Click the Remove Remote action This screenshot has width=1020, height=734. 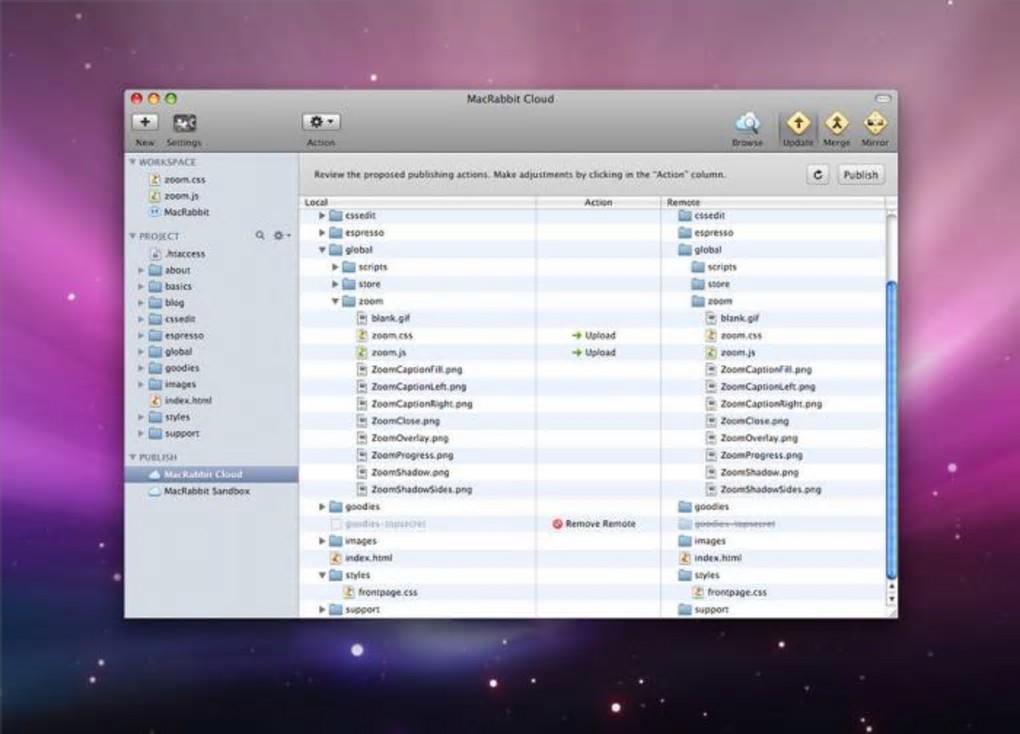(x=594, y=524)
